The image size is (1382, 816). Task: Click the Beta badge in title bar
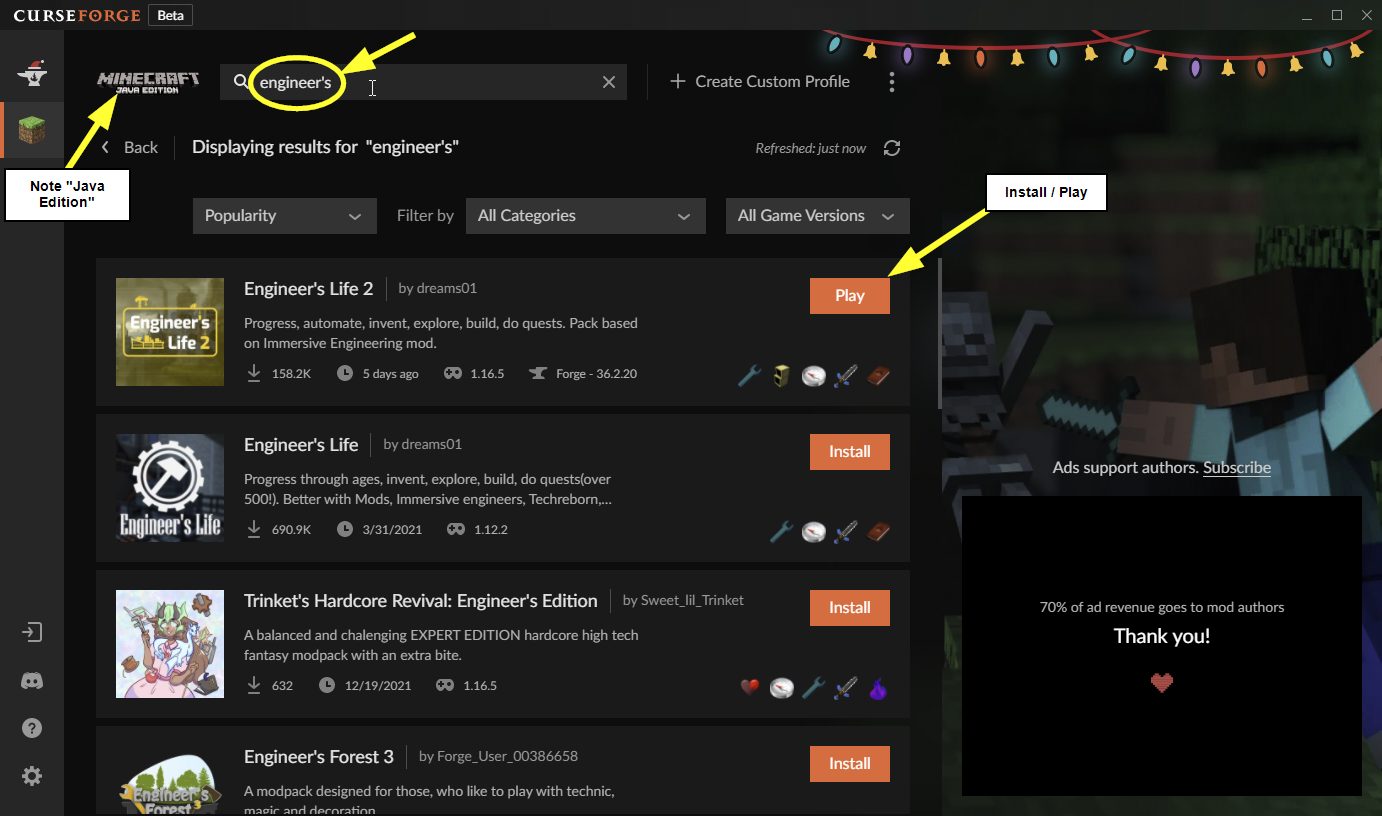pyautogui.click(x=170, y=16)
